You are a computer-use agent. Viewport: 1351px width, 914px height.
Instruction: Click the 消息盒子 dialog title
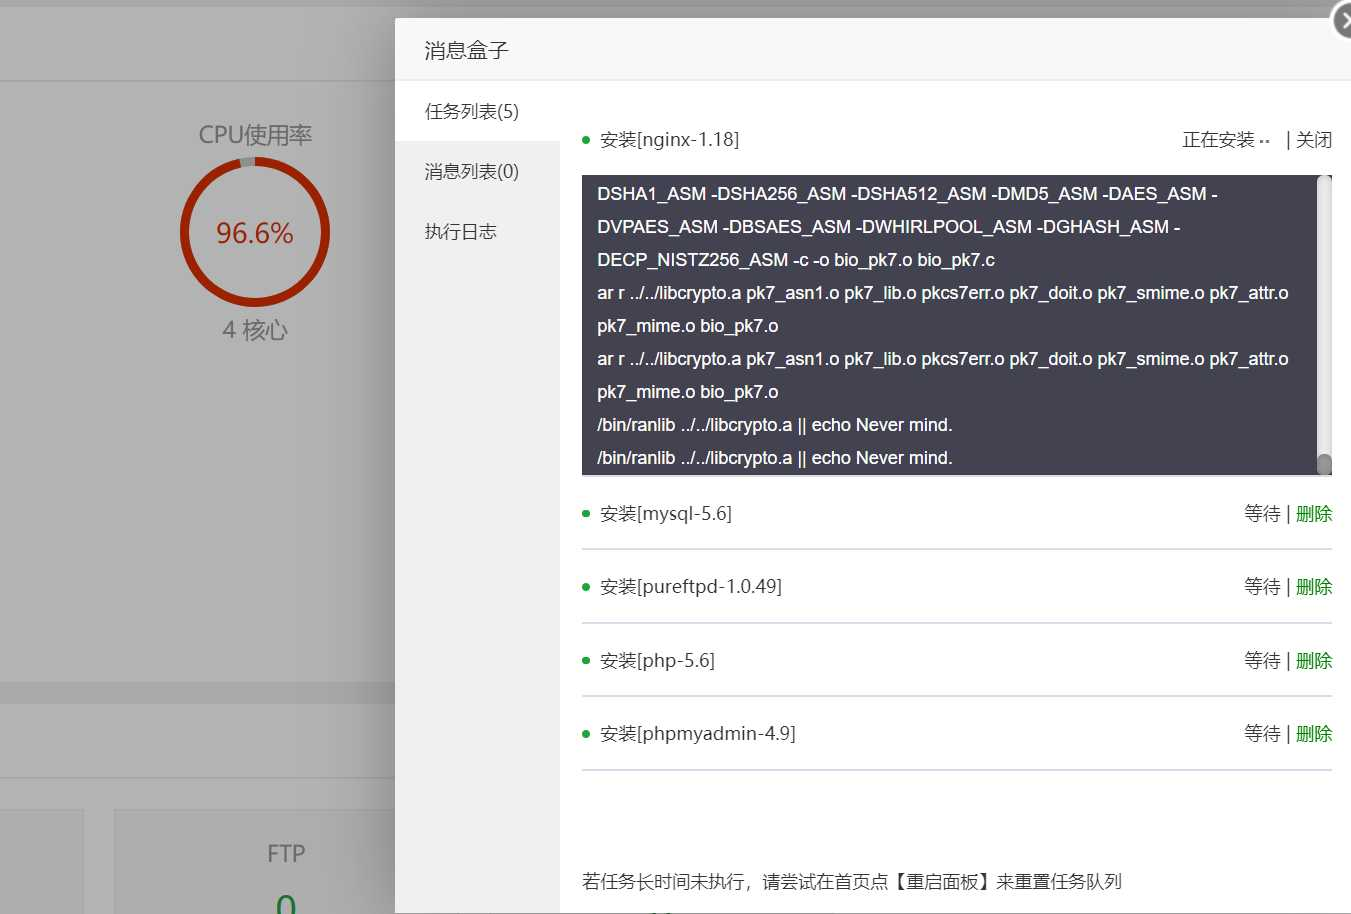pos(466,50)
